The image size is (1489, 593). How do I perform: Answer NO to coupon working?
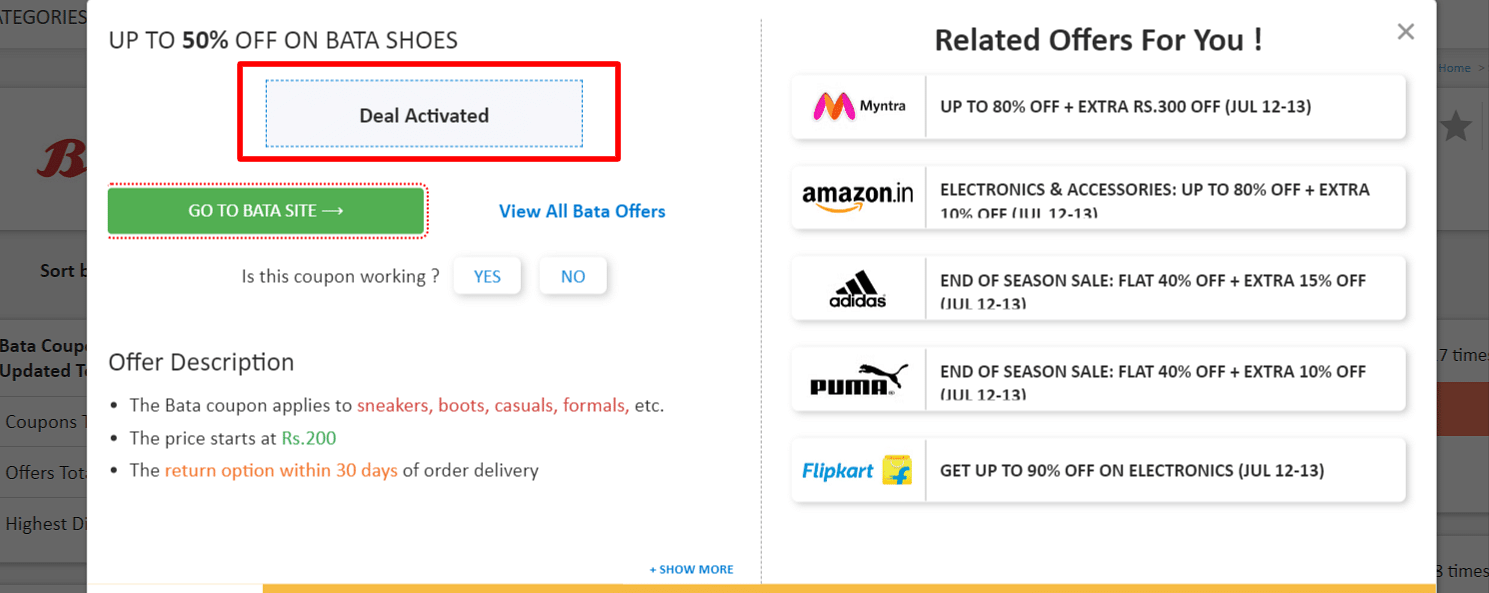tap(573, 276)
